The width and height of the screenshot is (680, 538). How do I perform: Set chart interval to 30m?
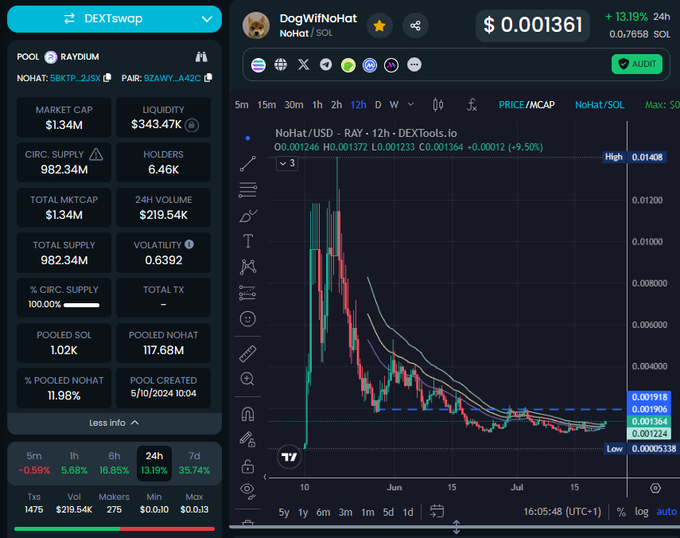tap(294, 105)
